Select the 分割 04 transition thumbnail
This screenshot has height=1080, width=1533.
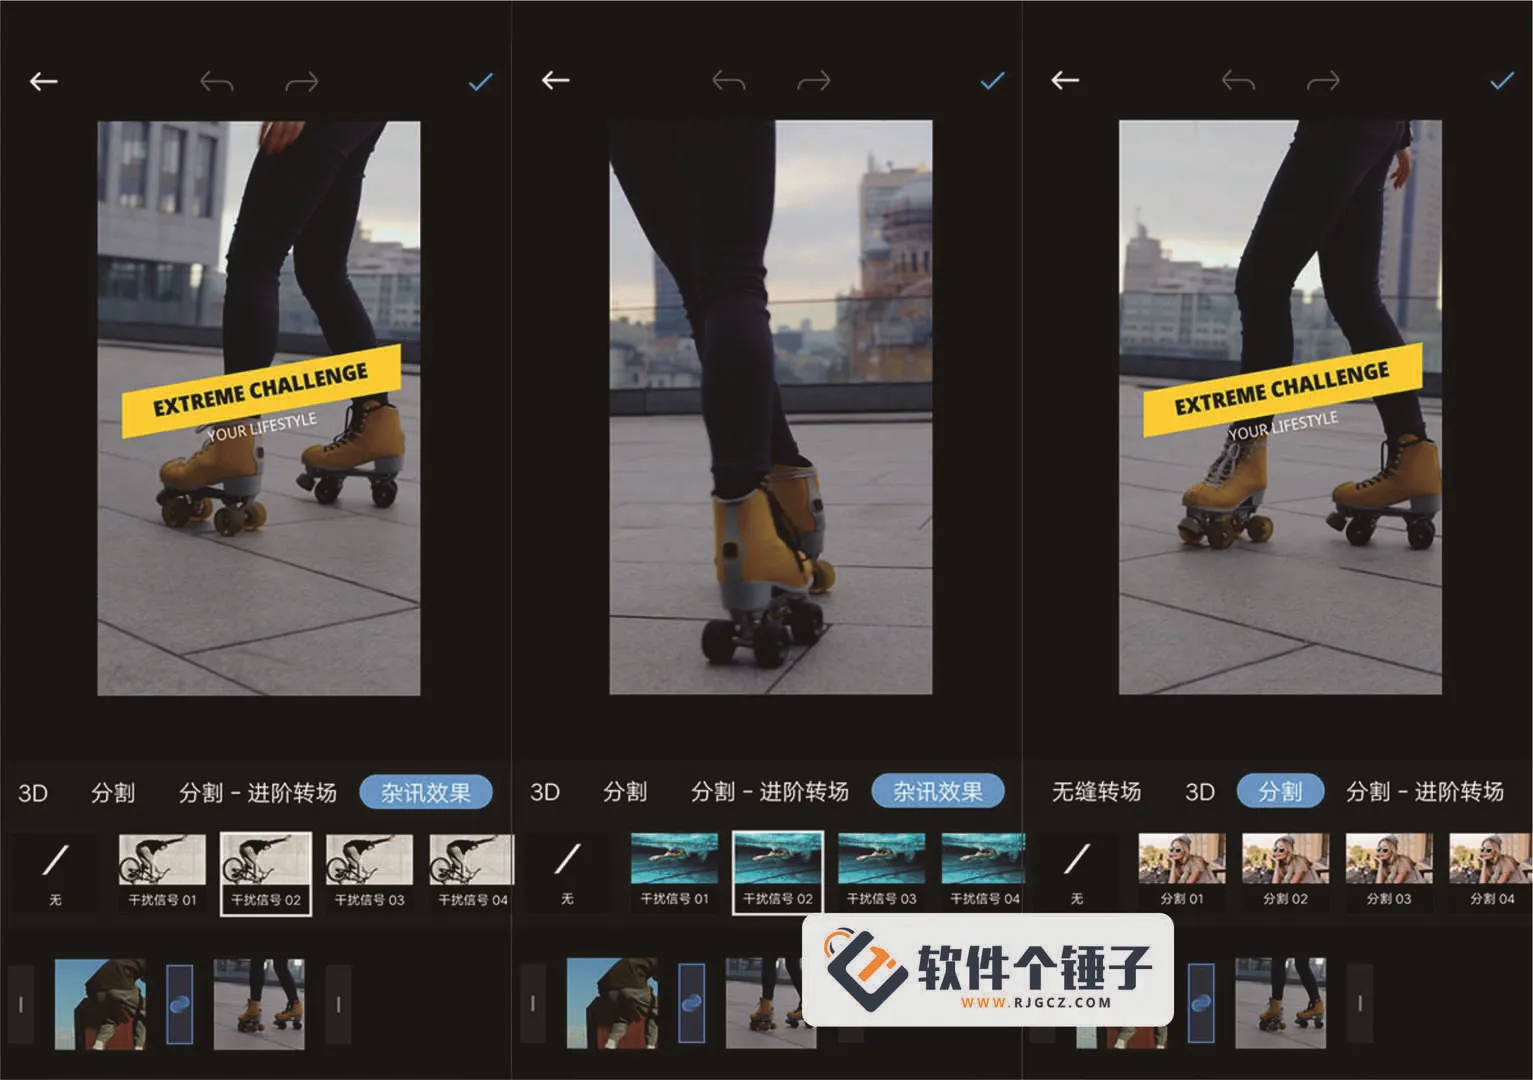(x=1490, y=871)
